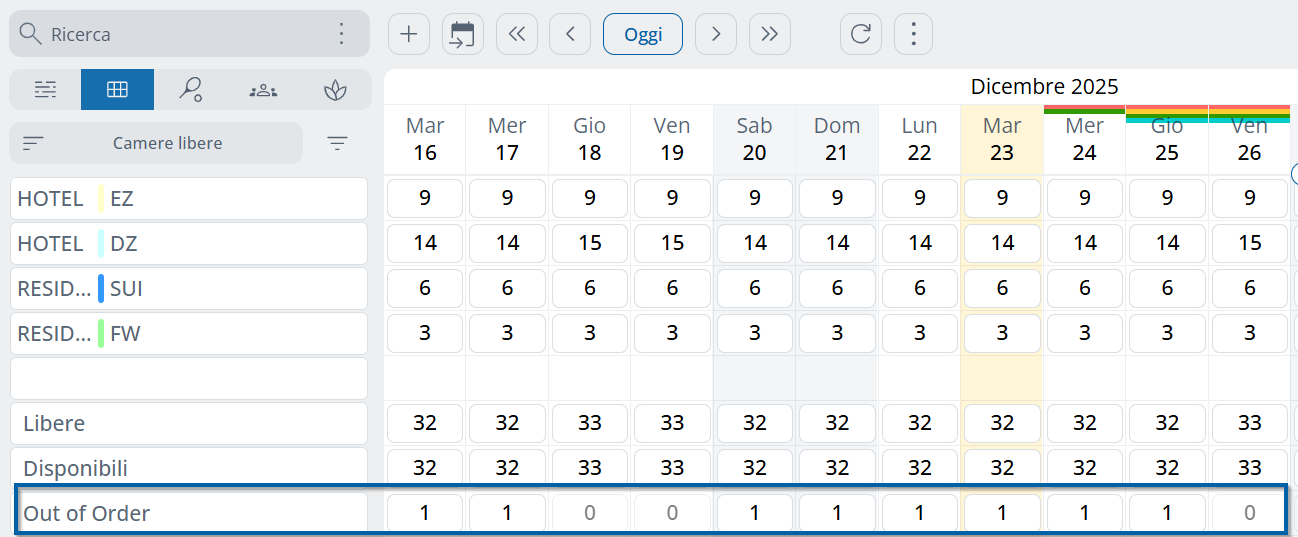Jump to today with the Oggi button
The height and width of the screenshot is (537, 1298).
click(643, 34)
